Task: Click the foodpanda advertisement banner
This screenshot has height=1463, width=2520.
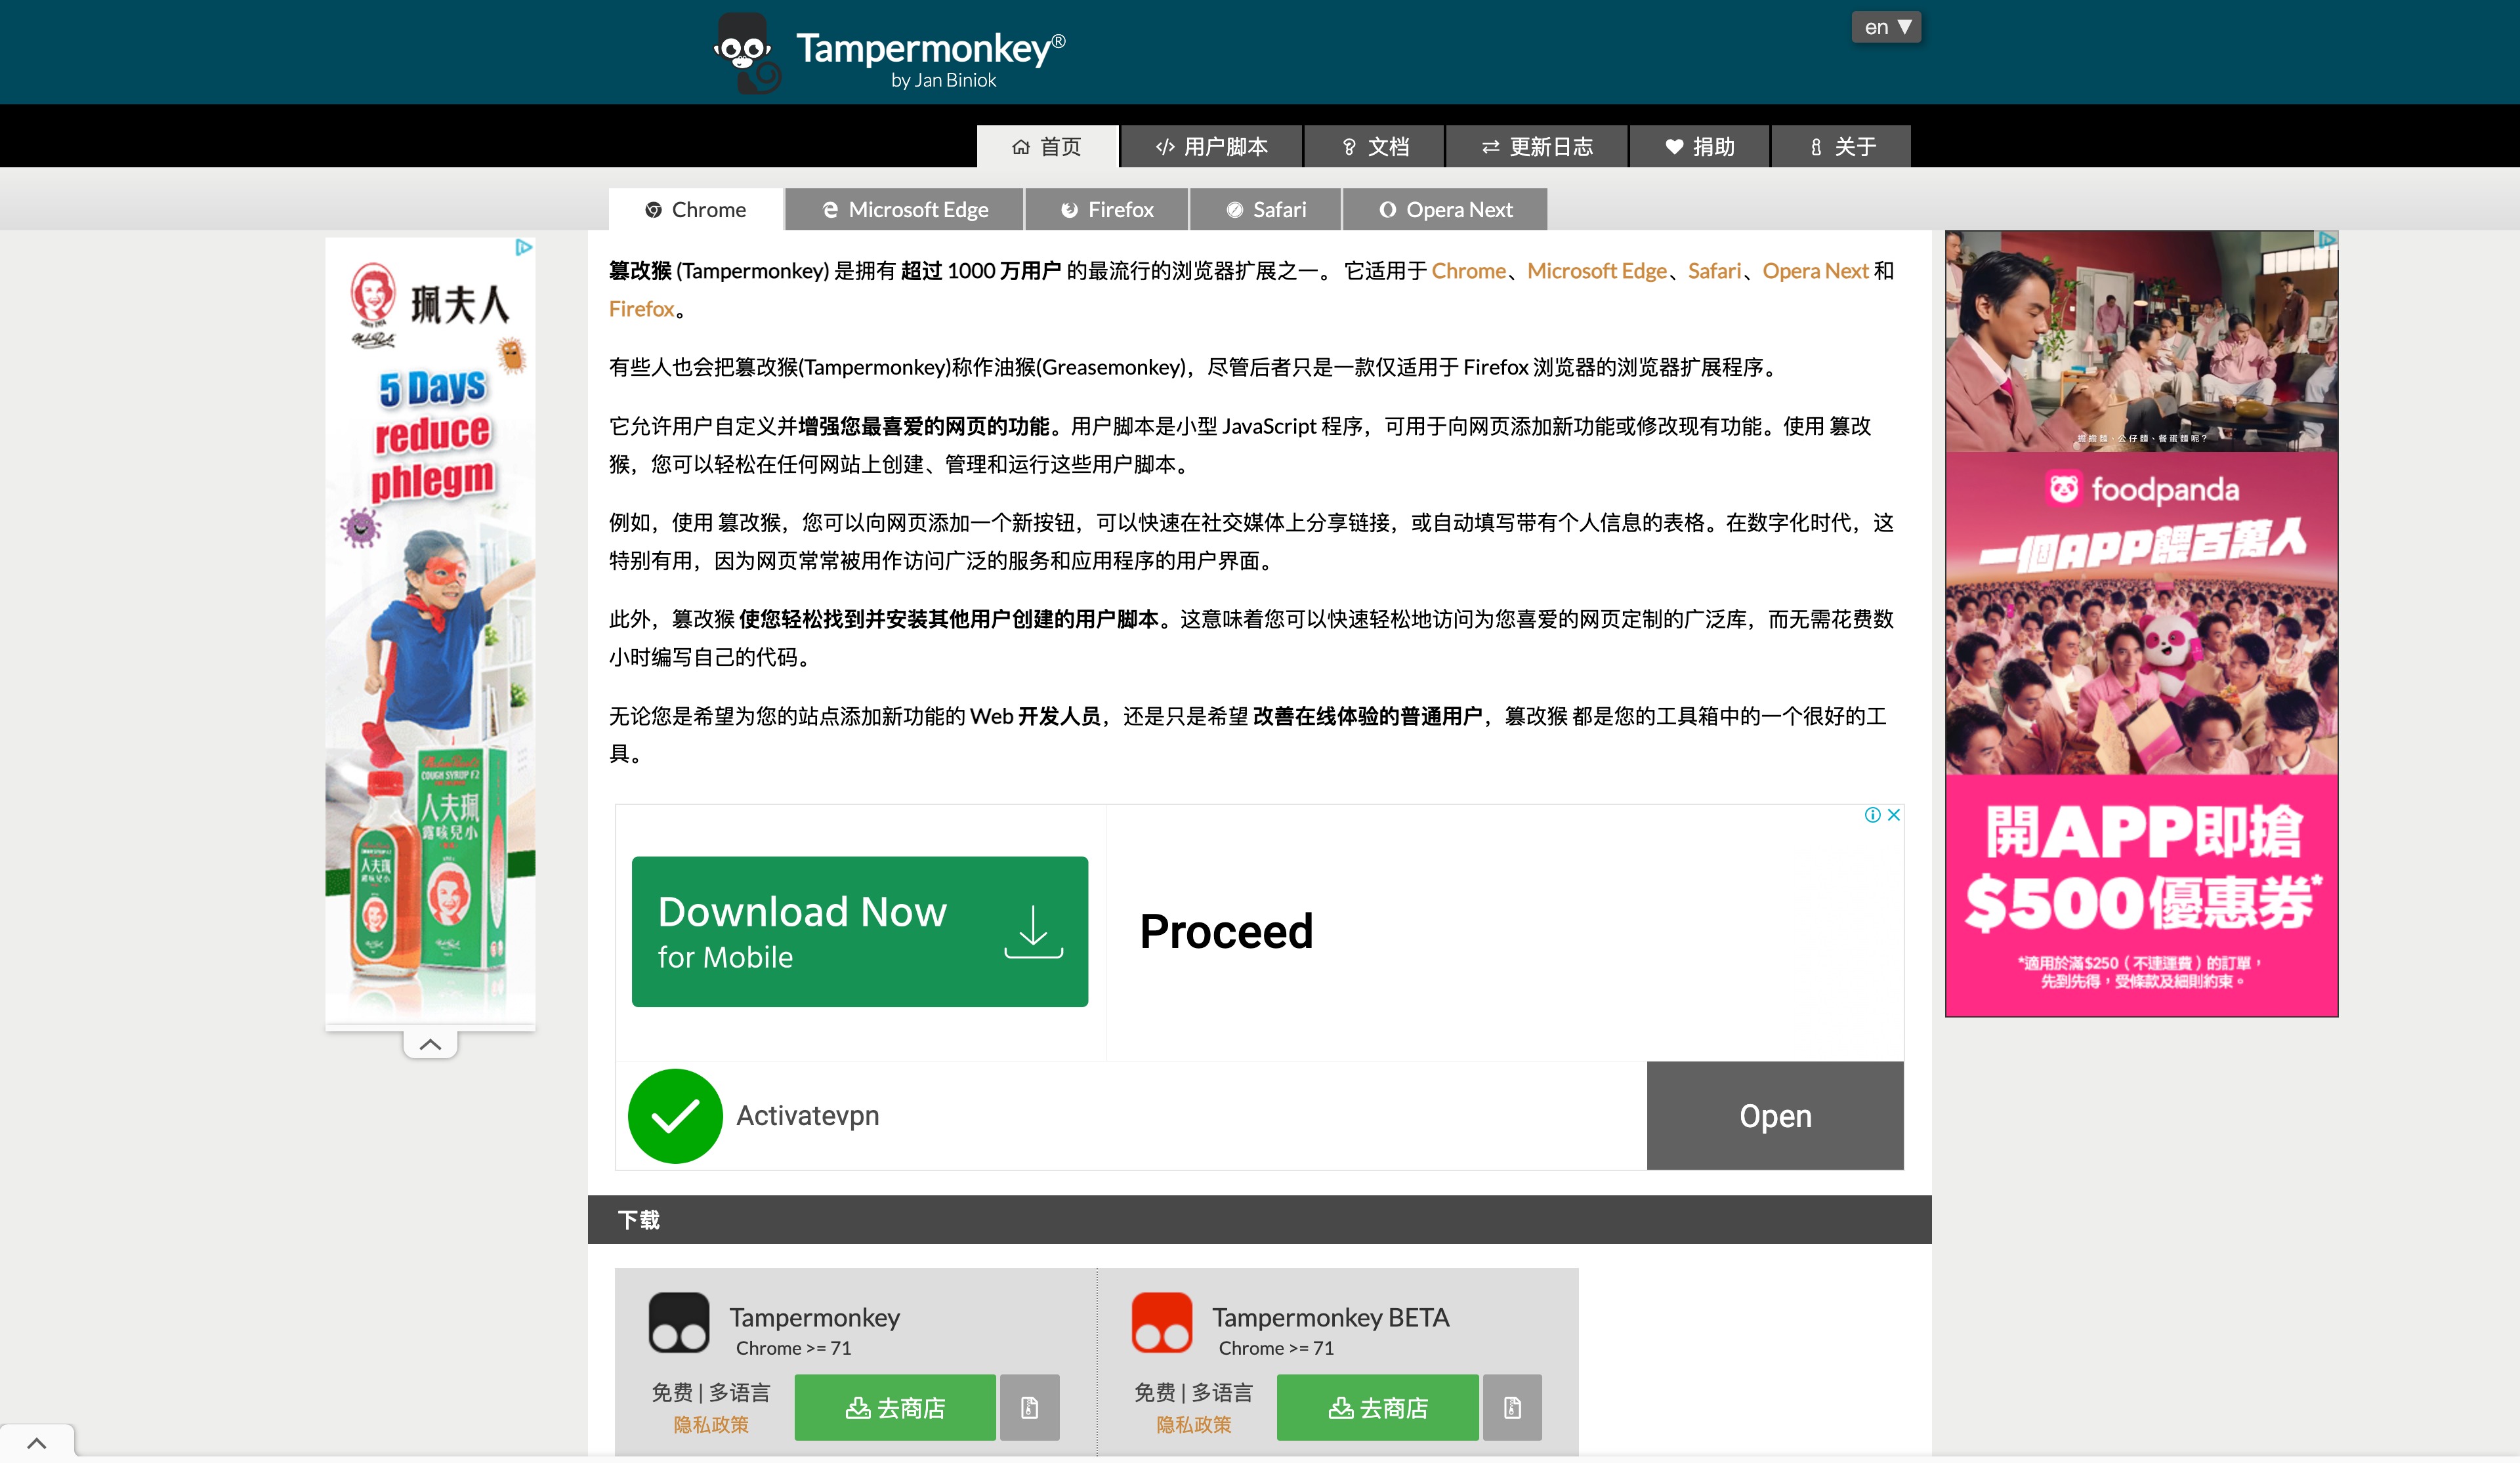Action: [2140, 620]
